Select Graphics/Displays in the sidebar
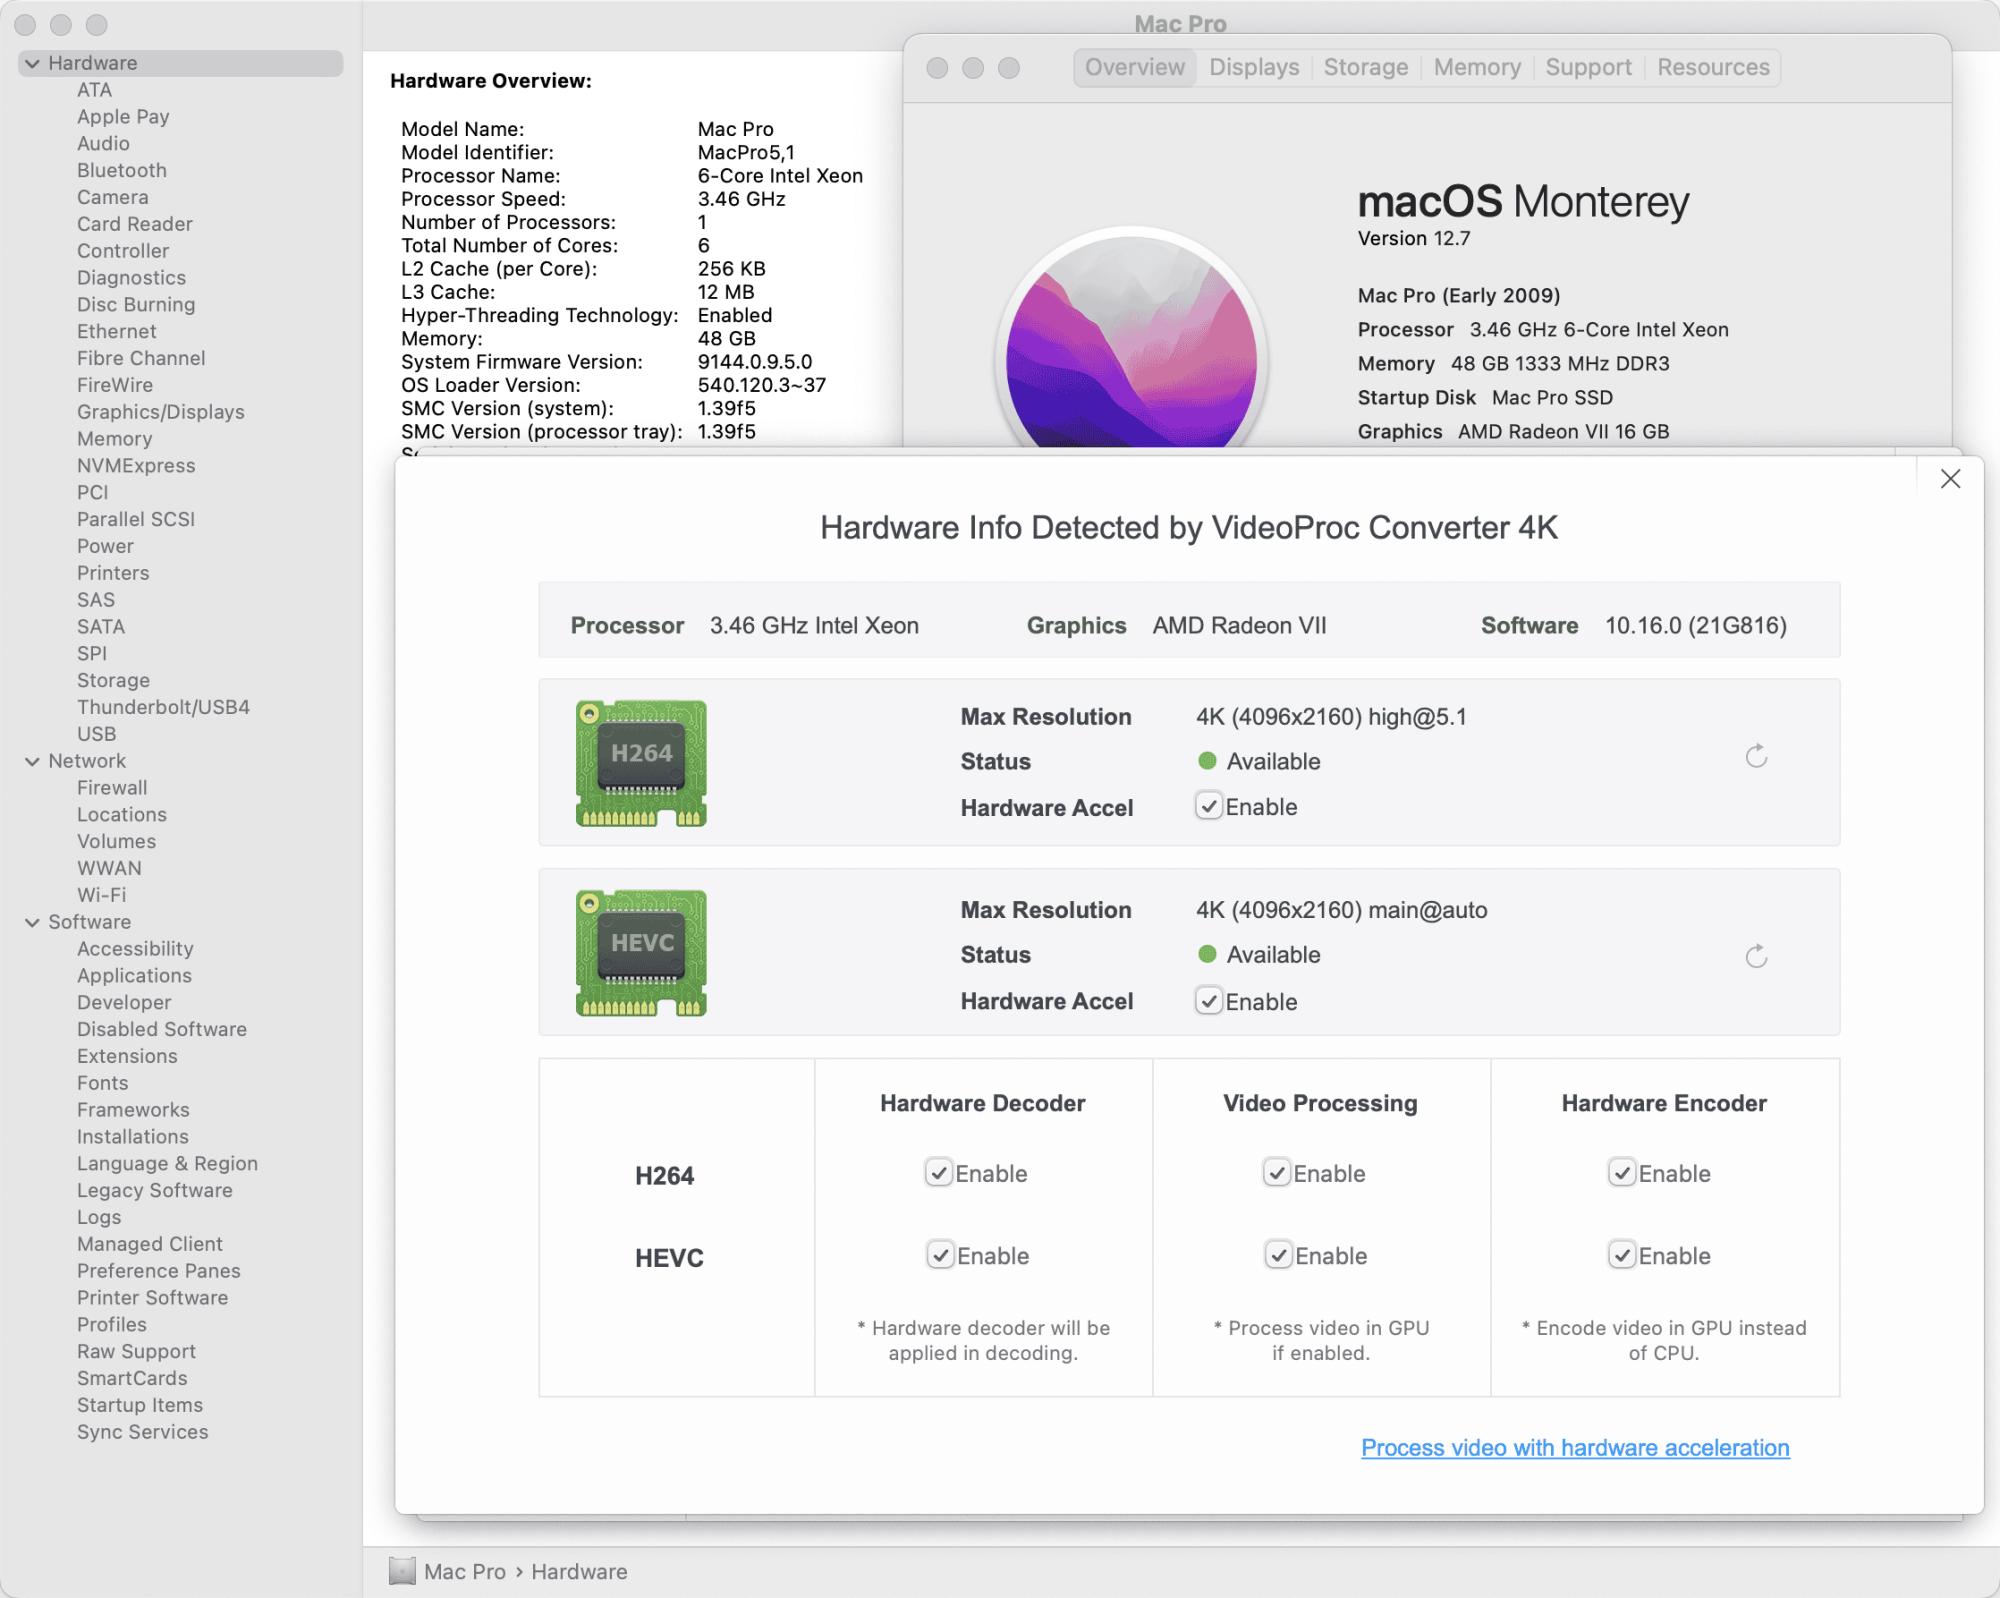 coord(160,412)
